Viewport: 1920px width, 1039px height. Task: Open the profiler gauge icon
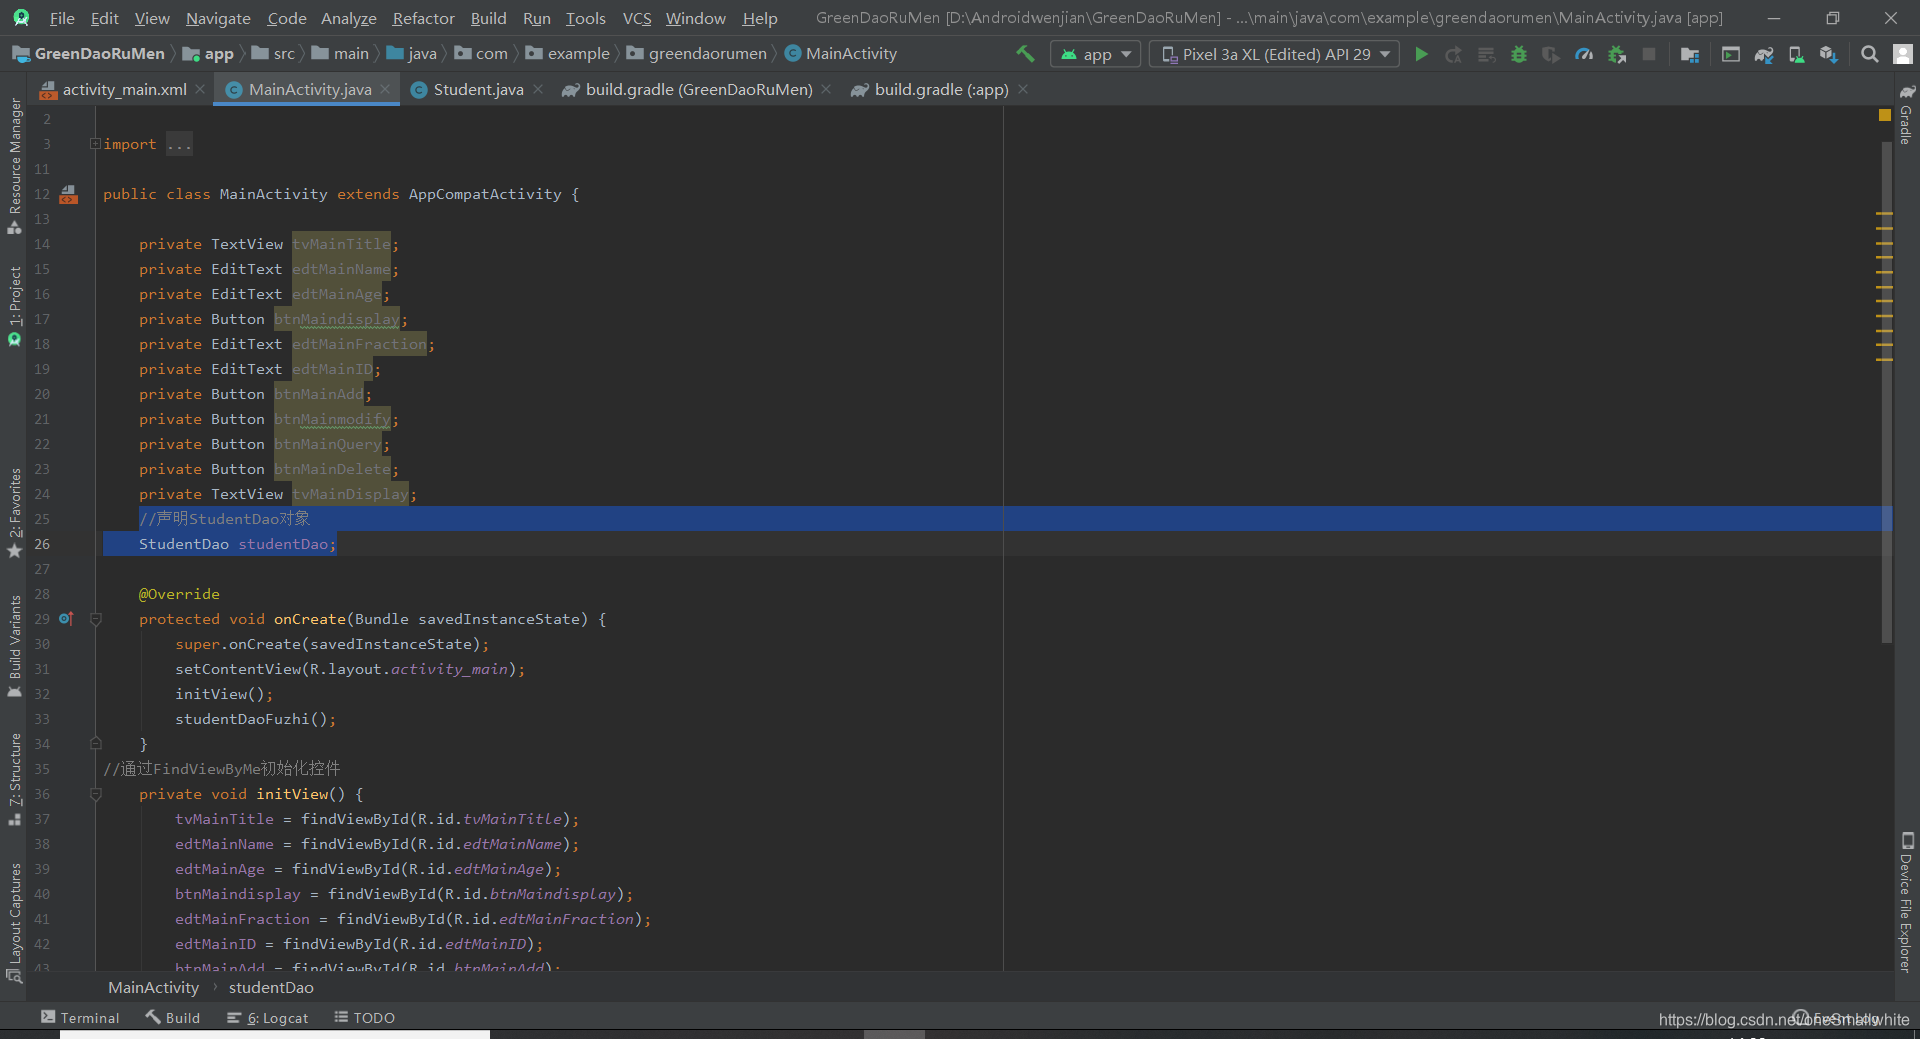pos(1584,54)
